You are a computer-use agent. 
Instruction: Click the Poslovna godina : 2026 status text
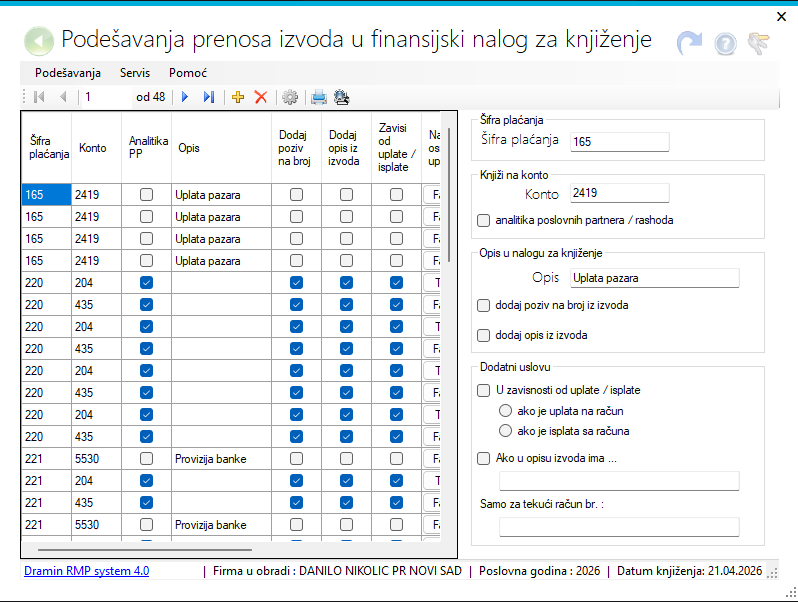pyautogui.click(x=539, y=571)
